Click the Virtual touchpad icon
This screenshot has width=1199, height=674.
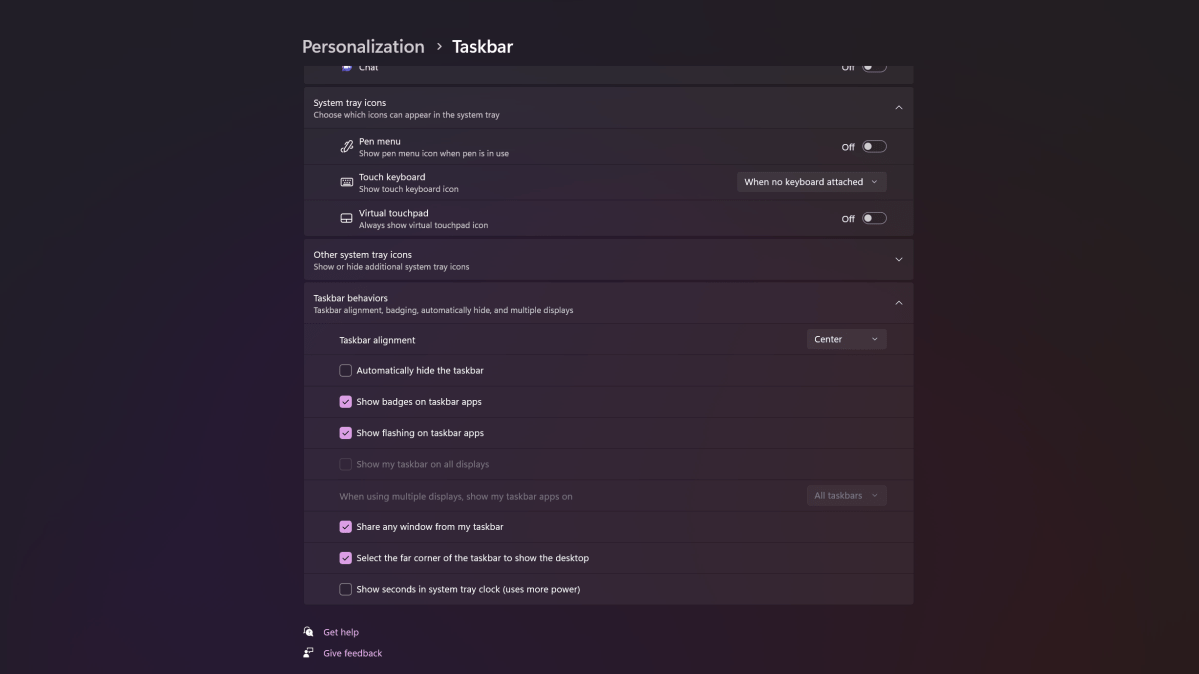pyautogui.click(x=346, y=218)
